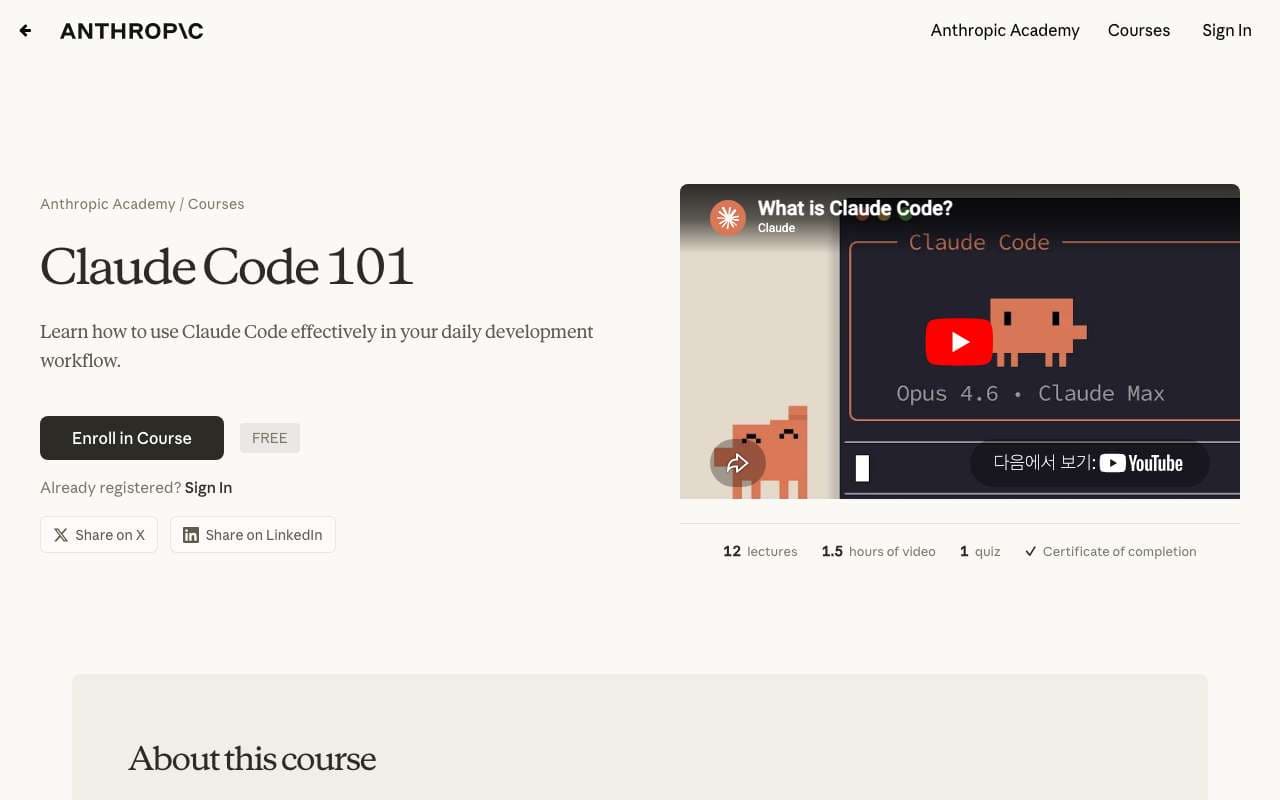Screen dimensions: 1280x800
Task: Click Sign In next to Already registered
Action: point(208,488)
